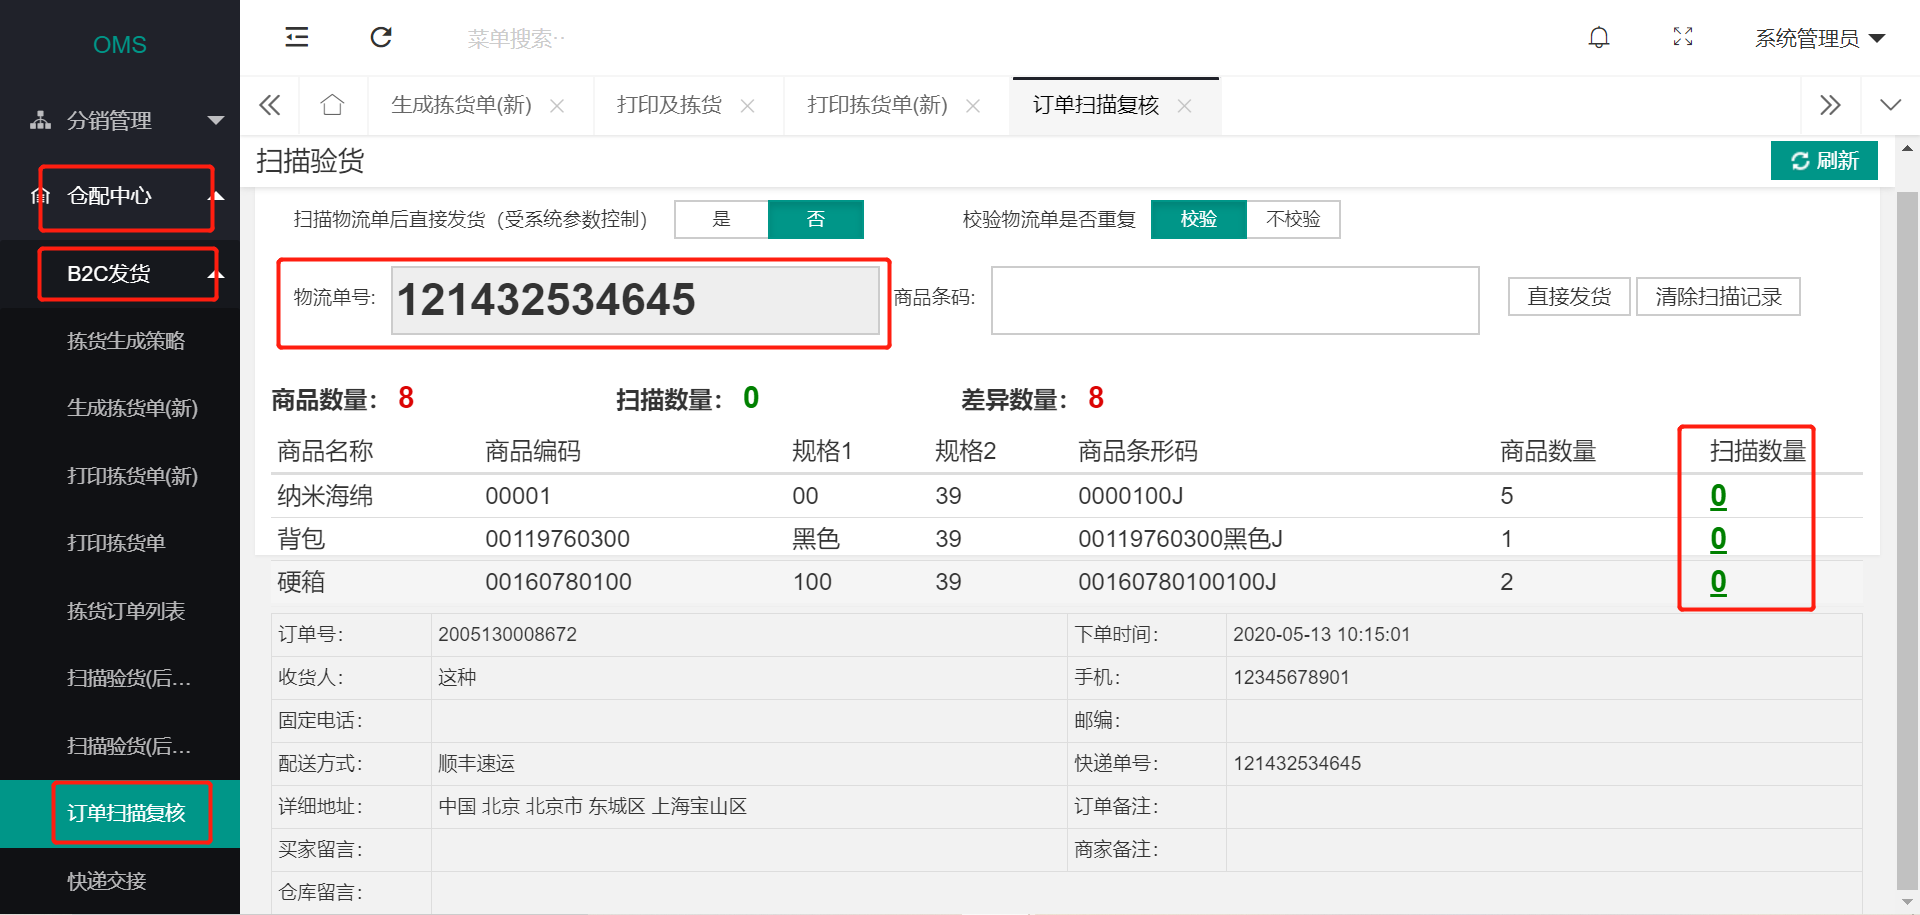Switch to the 打印及拣货 tab
The image size is (1920, 915).
(669, 105)
